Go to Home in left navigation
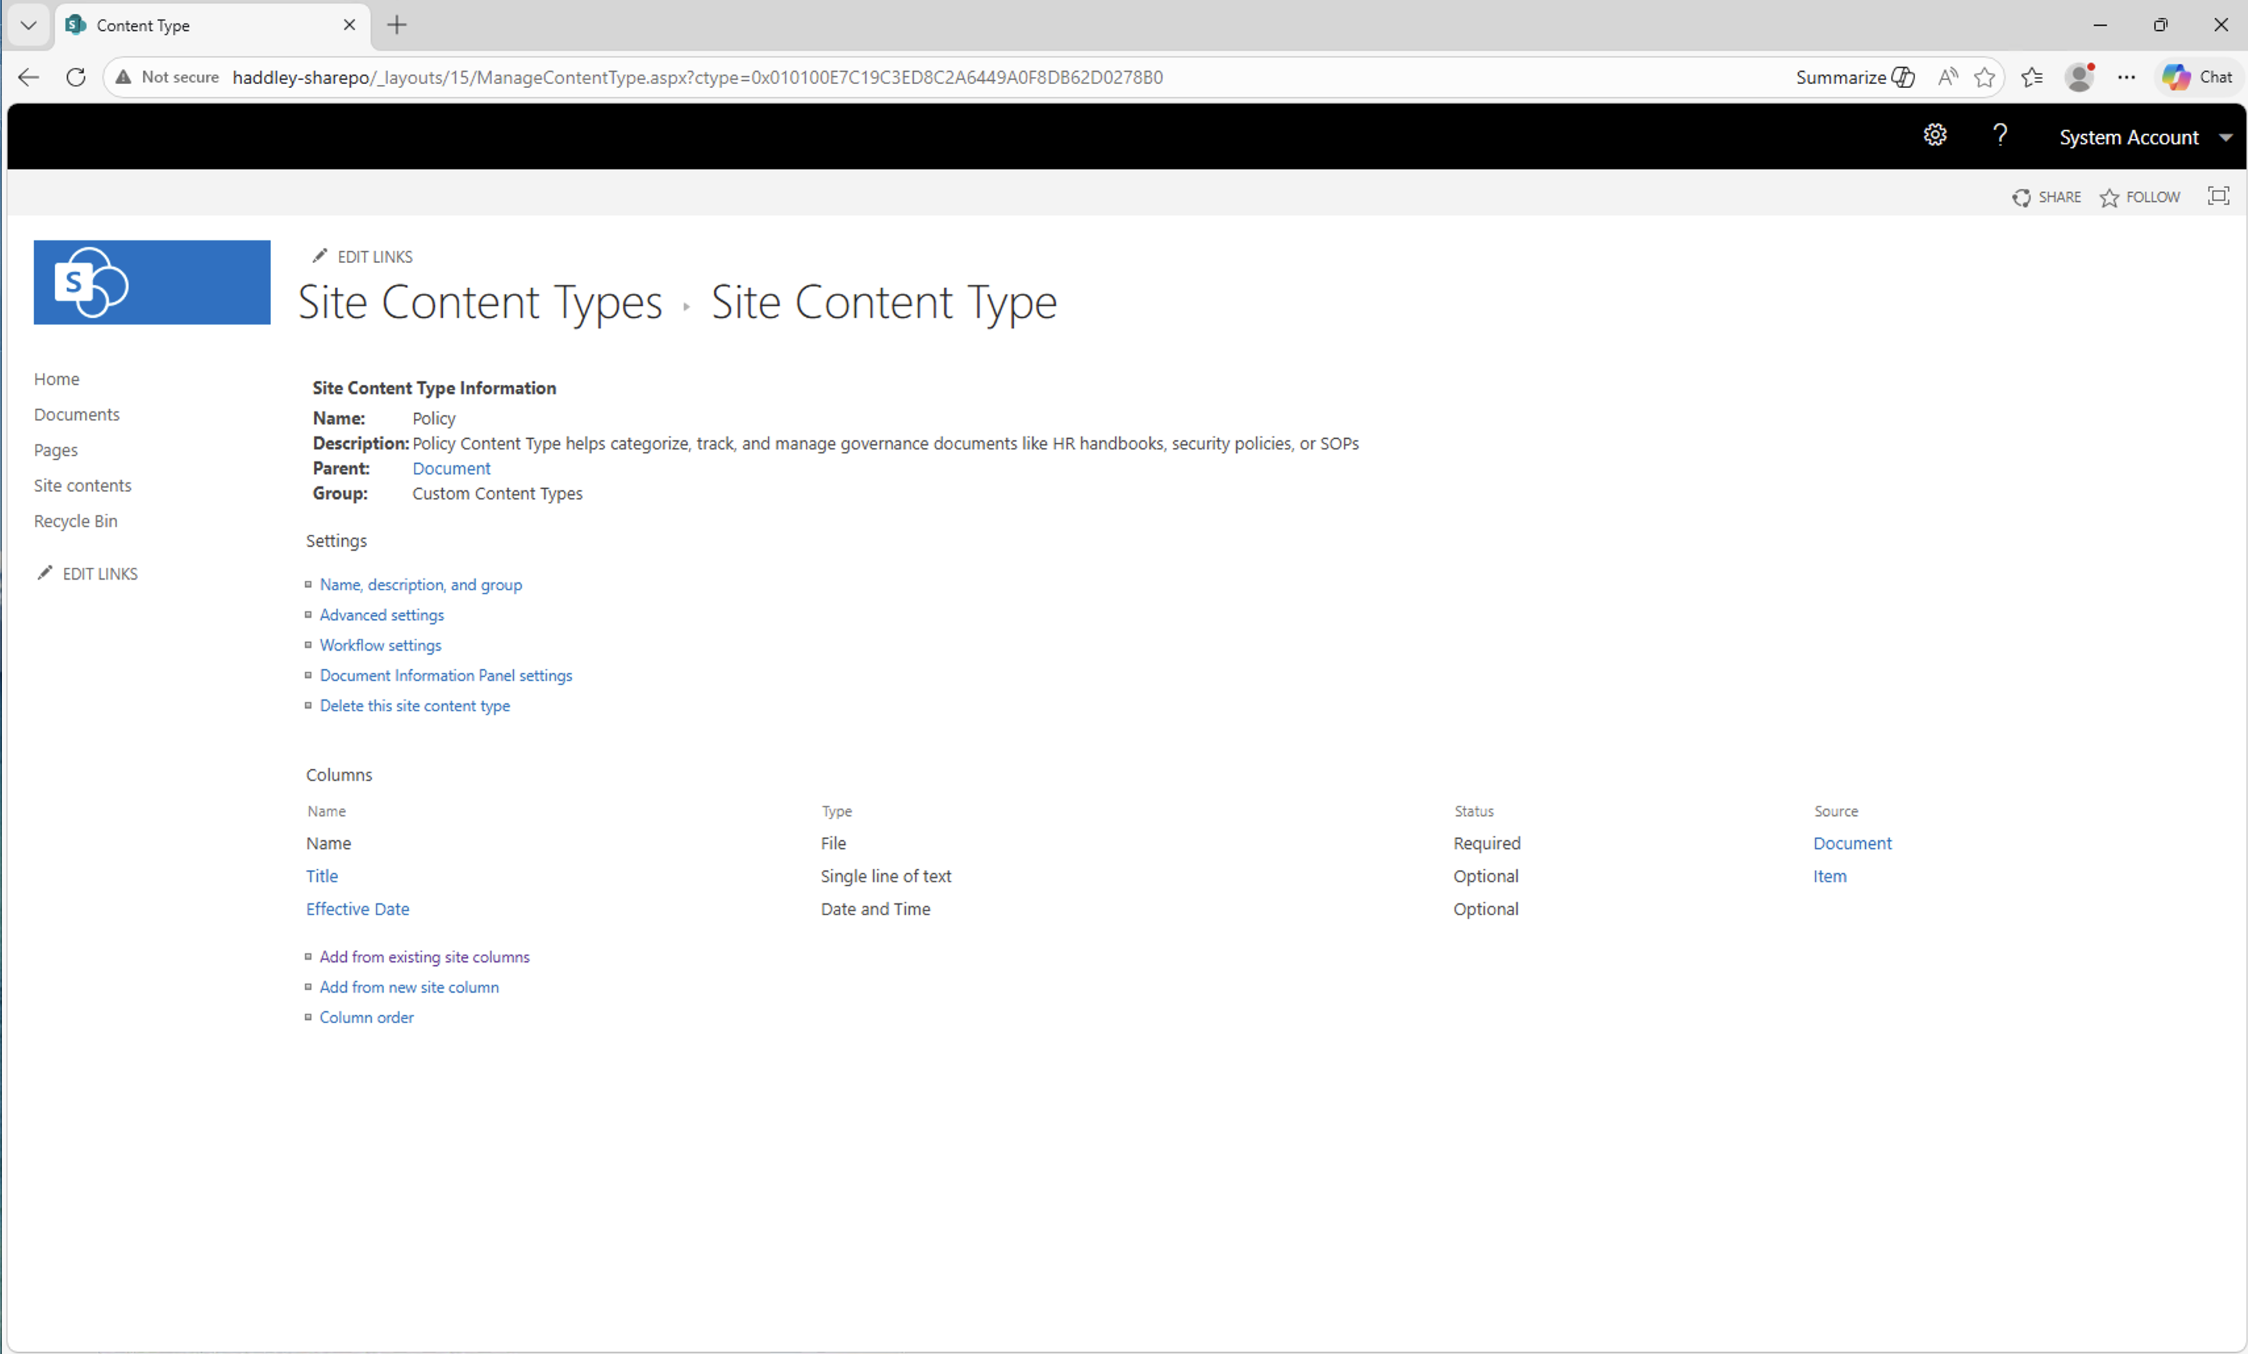 tap(57, 379)
